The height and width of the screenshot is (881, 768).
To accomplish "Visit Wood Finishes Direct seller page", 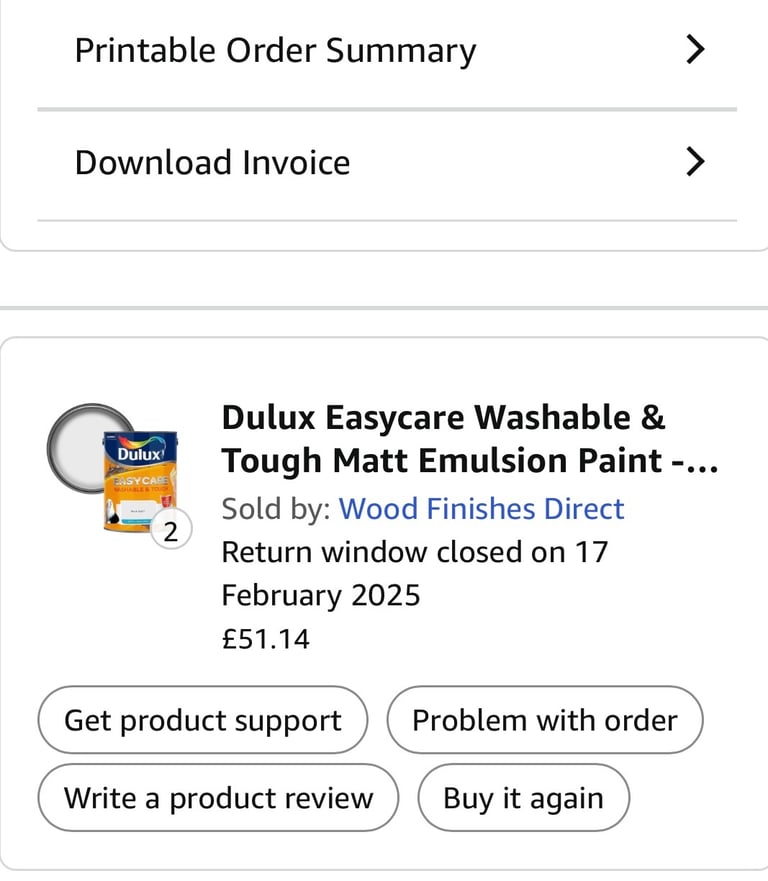I will tap(481, 508).
